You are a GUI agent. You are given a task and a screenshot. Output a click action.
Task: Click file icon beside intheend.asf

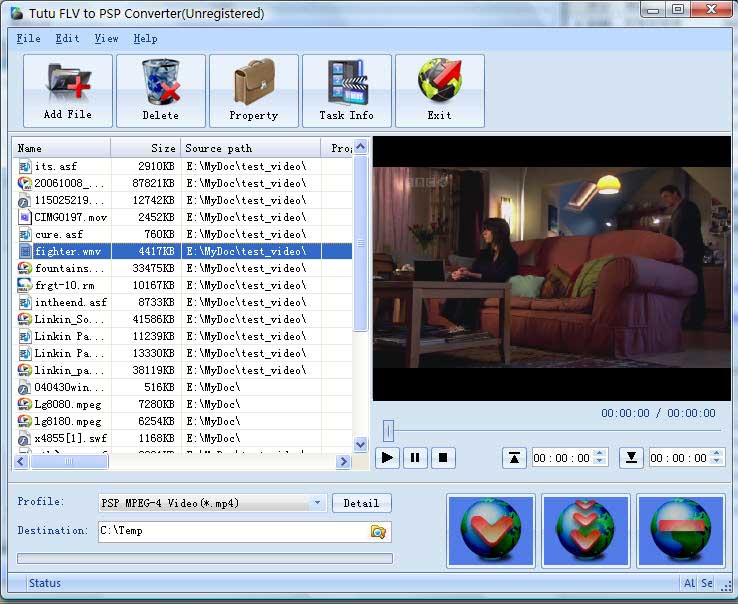(x=24, y=302)
